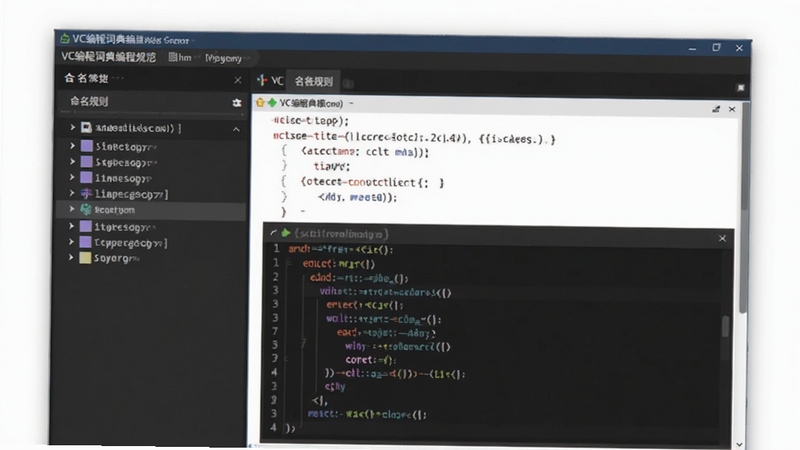Click the faint icon right of 合名规则 tab

coord(348,83)
